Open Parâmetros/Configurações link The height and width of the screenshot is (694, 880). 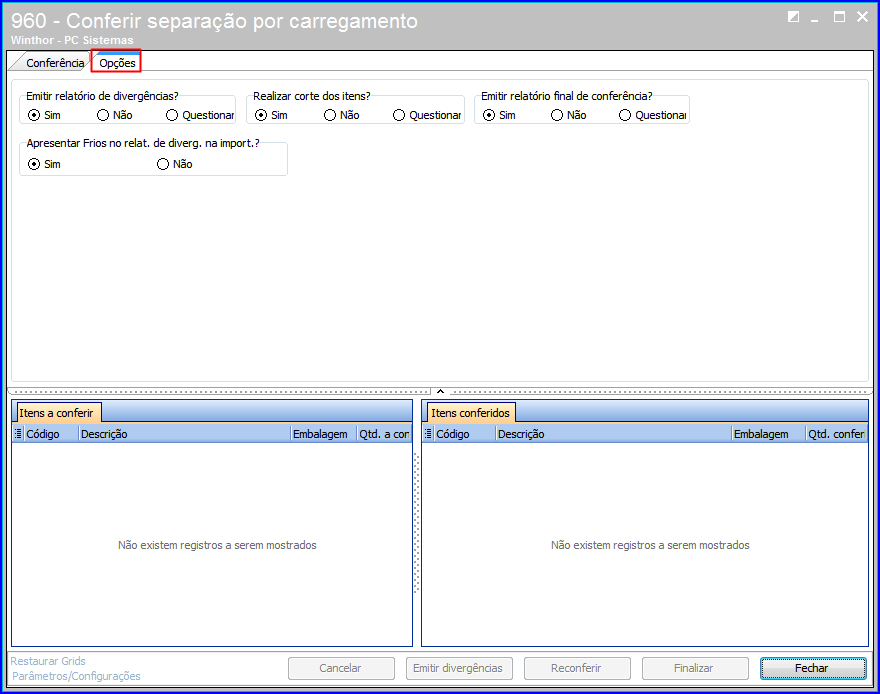[x=76, y=676]
